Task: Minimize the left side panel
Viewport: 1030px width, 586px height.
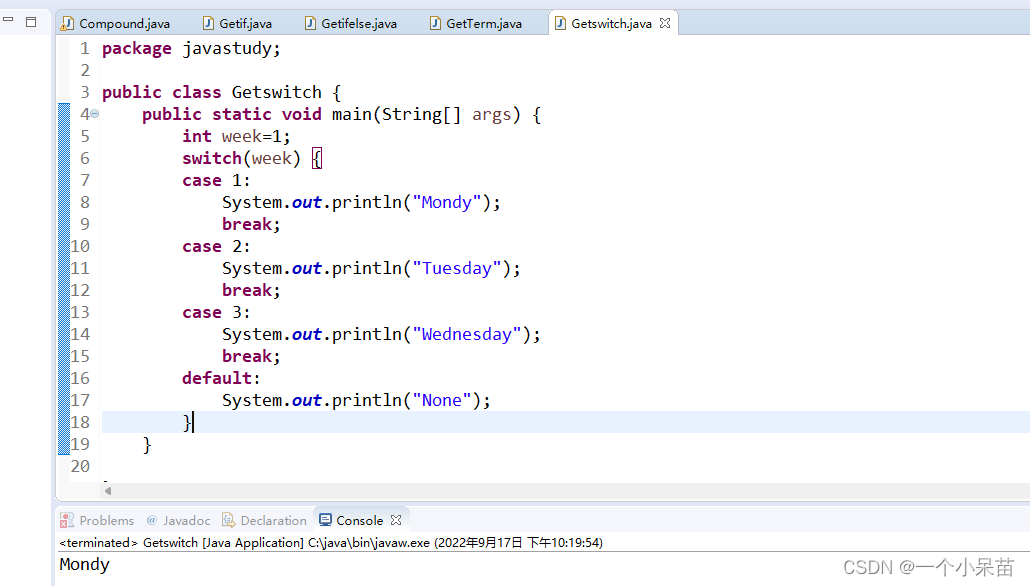Action: [x=9, y=20]
